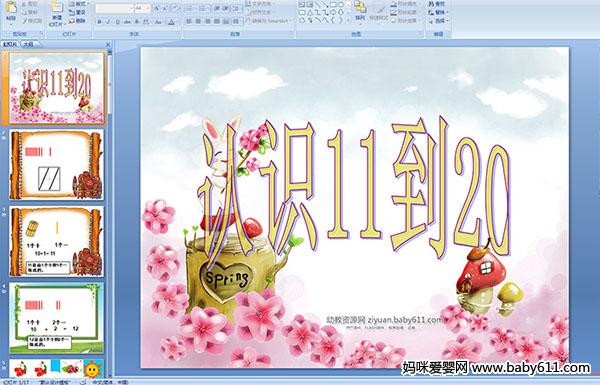Click the New Slide icon
Image resolution: width=600 pixels, height=385 pixels.
click(x=56, y=13)
